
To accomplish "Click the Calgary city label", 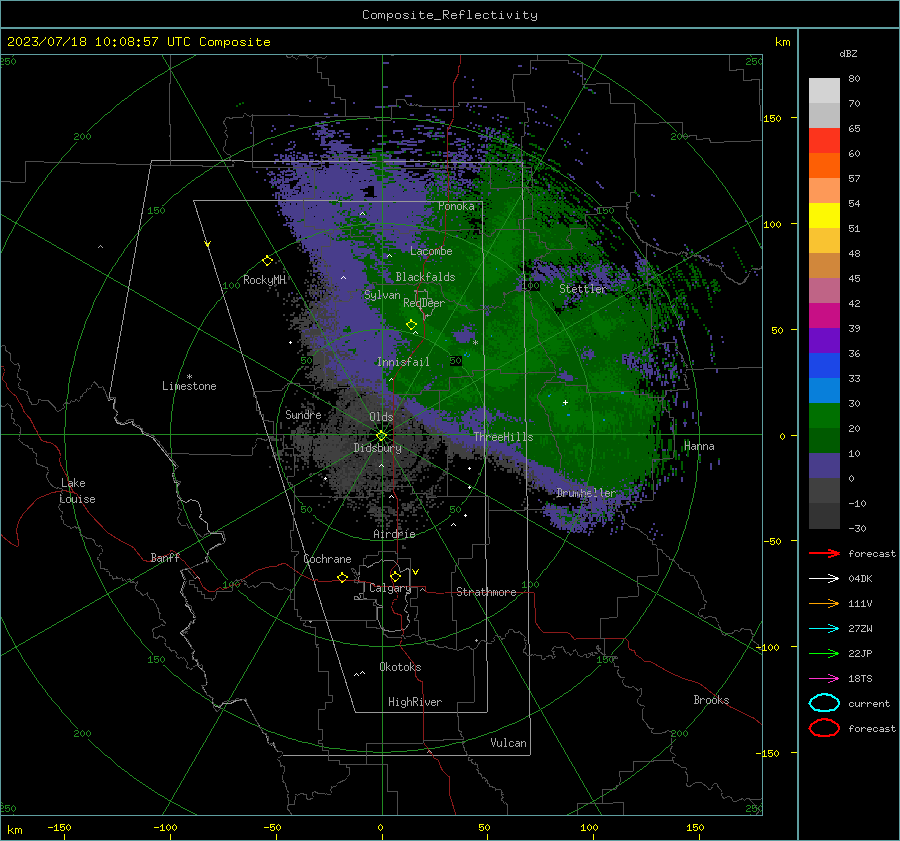I will 390,588.
